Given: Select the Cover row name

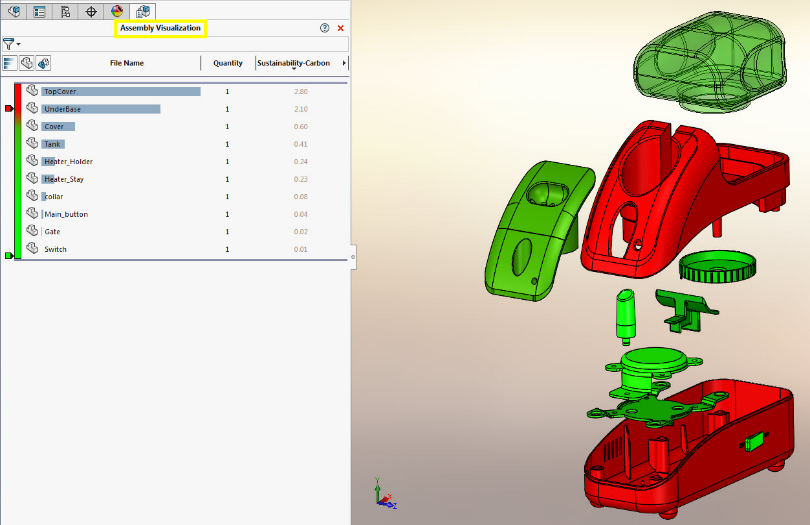Looking at the screenshot, I should [54, 127].
